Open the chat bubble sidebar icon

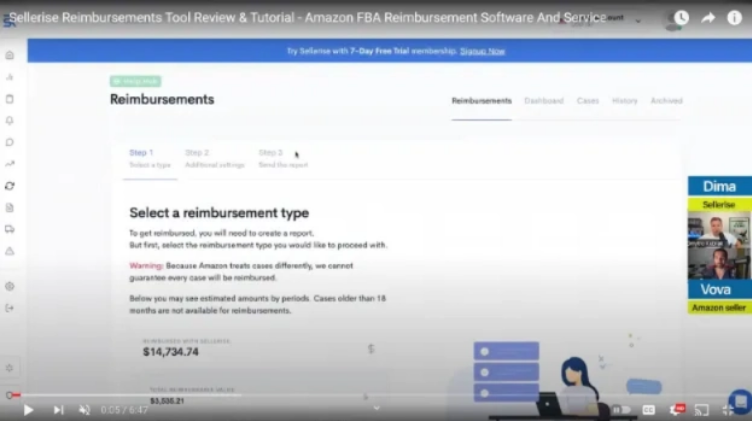10,142
